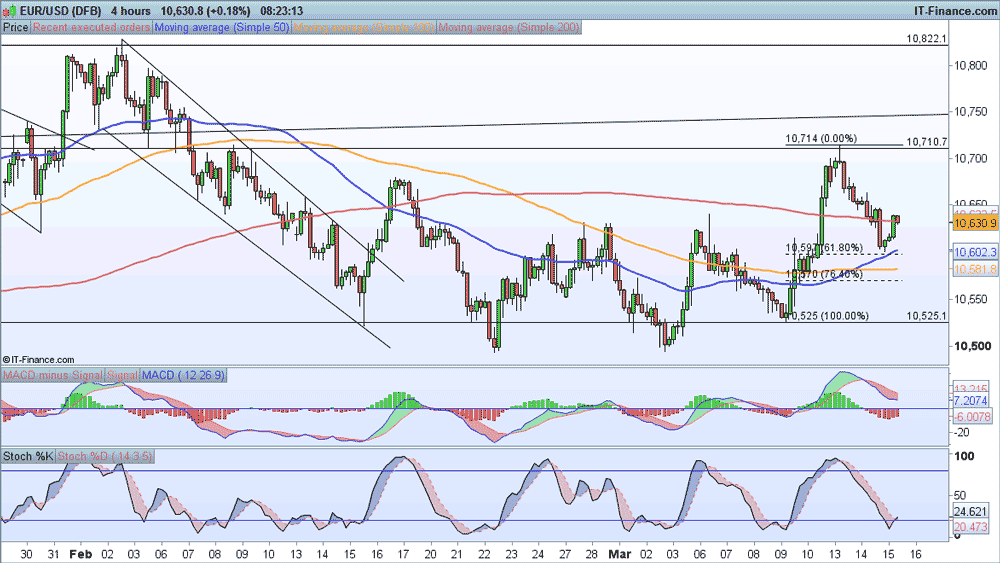Viewport: 1000px width, 563px height.
Task: Click the blue 10,602.3 moving average tag
Action: [x=974, y=252]
